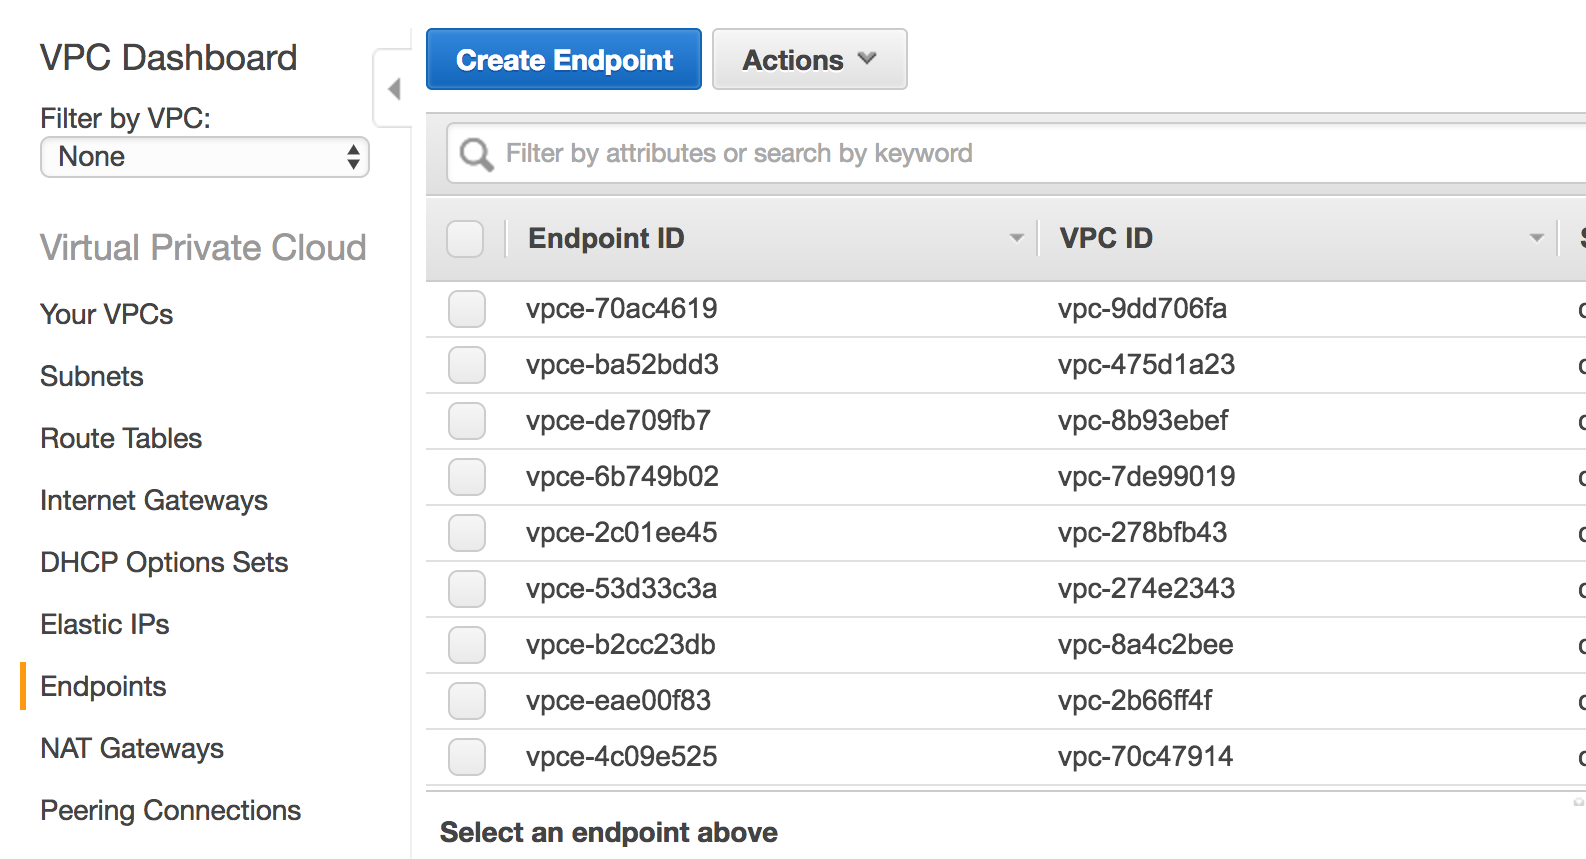Click the VPC ID column sort arrow
Viewport: 1586px width, 859px height.
click(x=1536, y=238)
